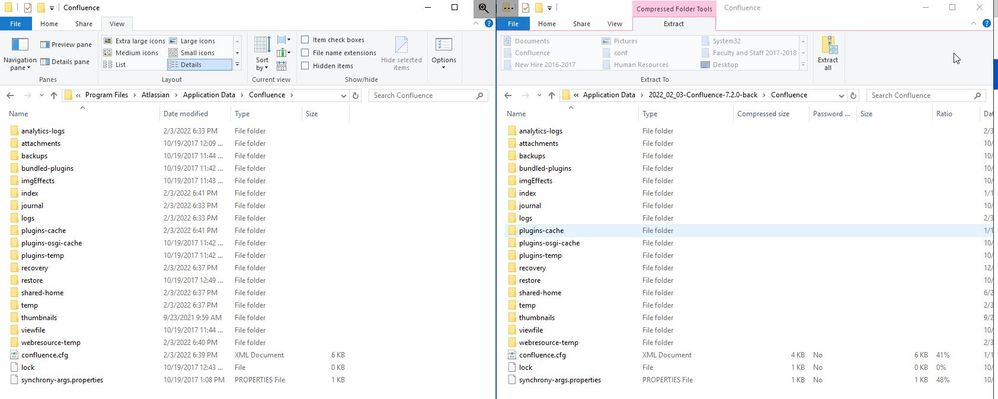This screenshot has width=998, height=399.
Task: Open Options in left window ribbon
Action: coord(444,53)
